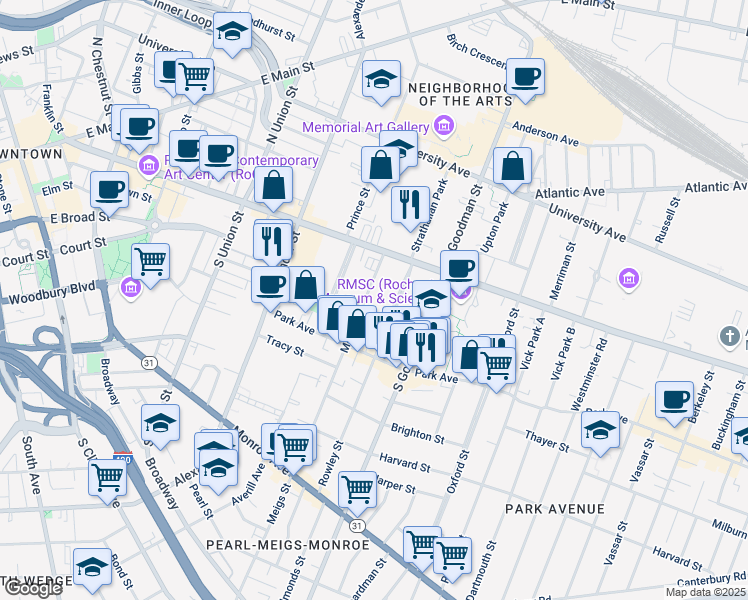Click the Memorial Art Gallery label

click(x=366, y=127)
